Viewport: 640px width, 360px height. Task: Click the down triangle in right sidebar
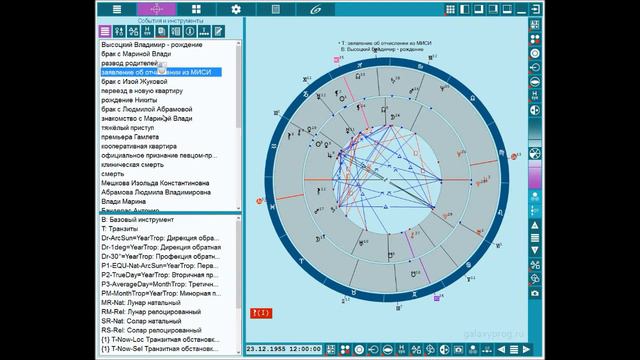[x=535, y=250]
